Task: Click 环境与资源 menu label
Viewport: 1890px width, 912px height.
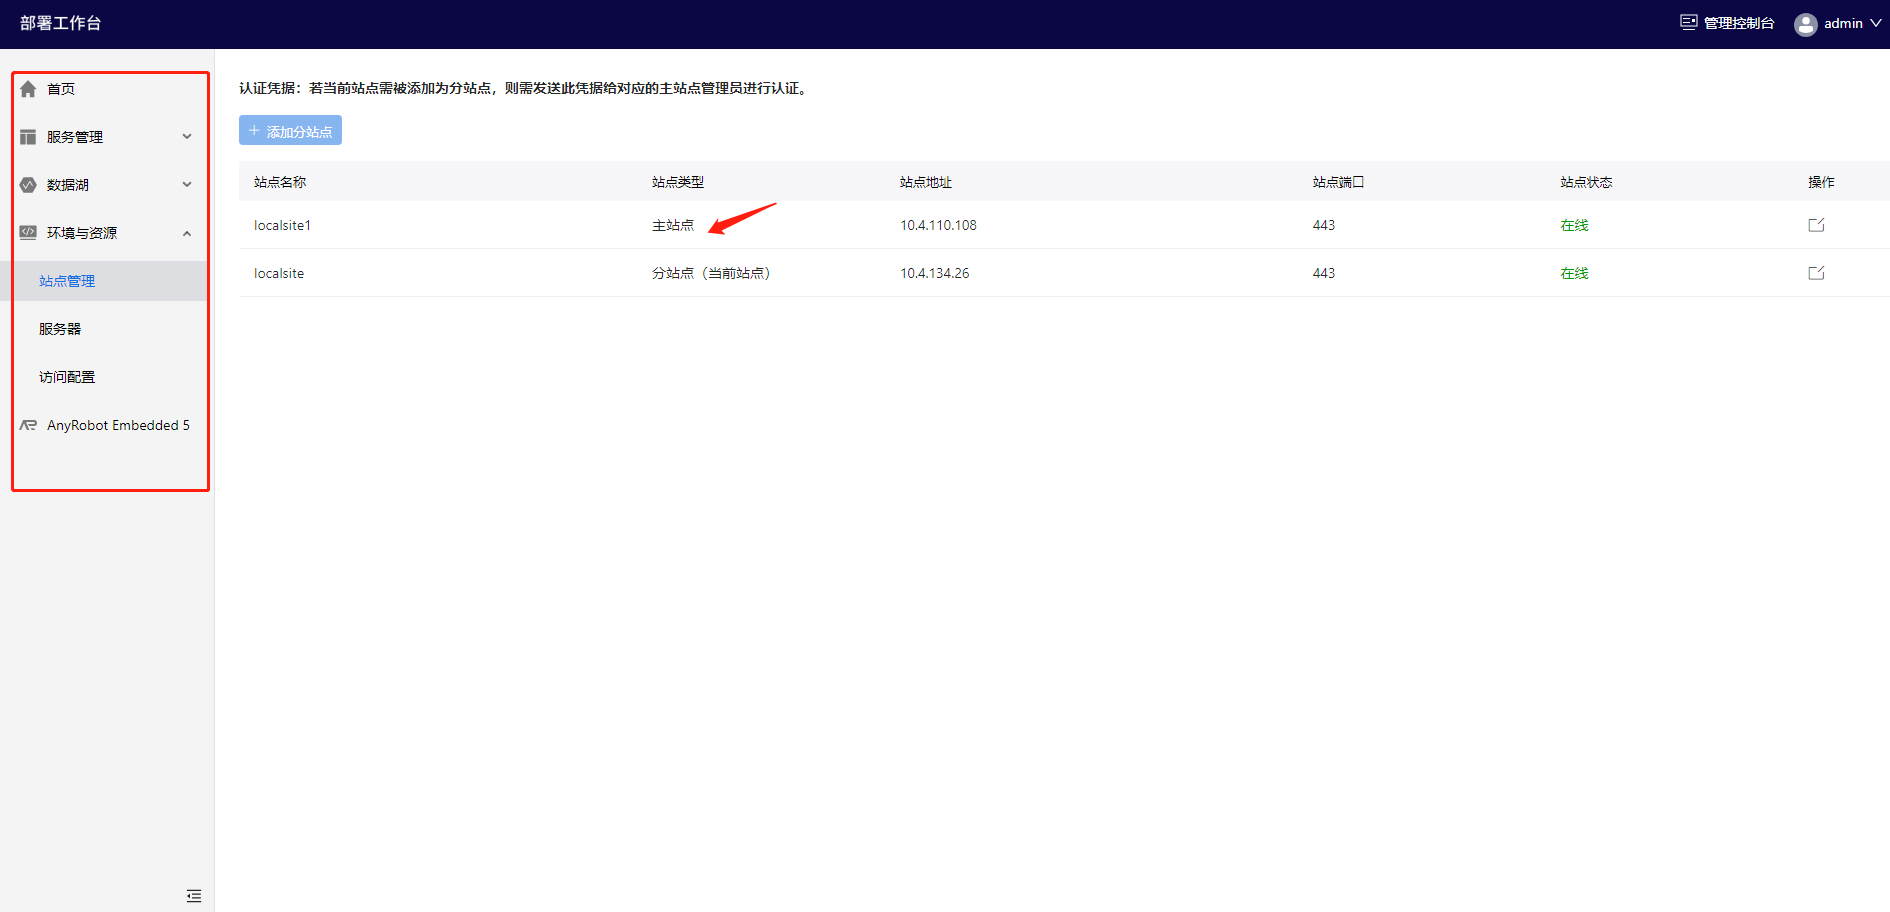Action: pyautogui.click(x=82, y=233)
